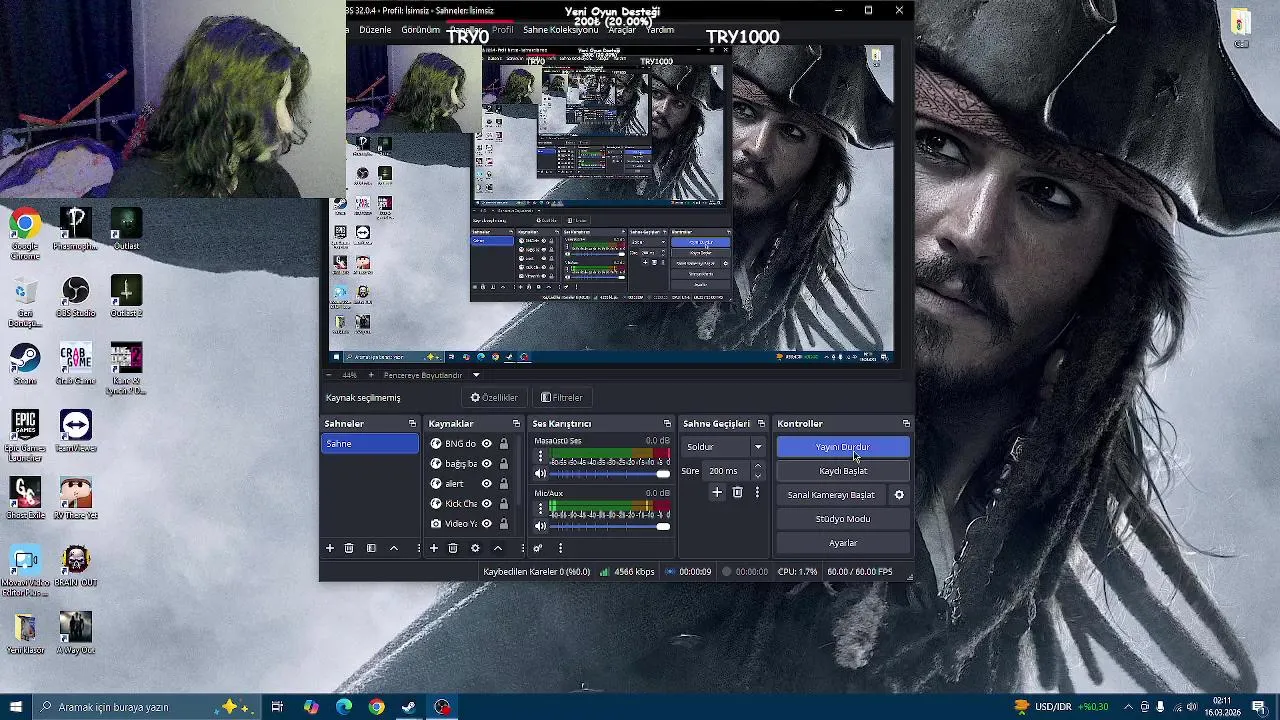Mute the Mic/Aux speaker icon

(x=541, y=526)
